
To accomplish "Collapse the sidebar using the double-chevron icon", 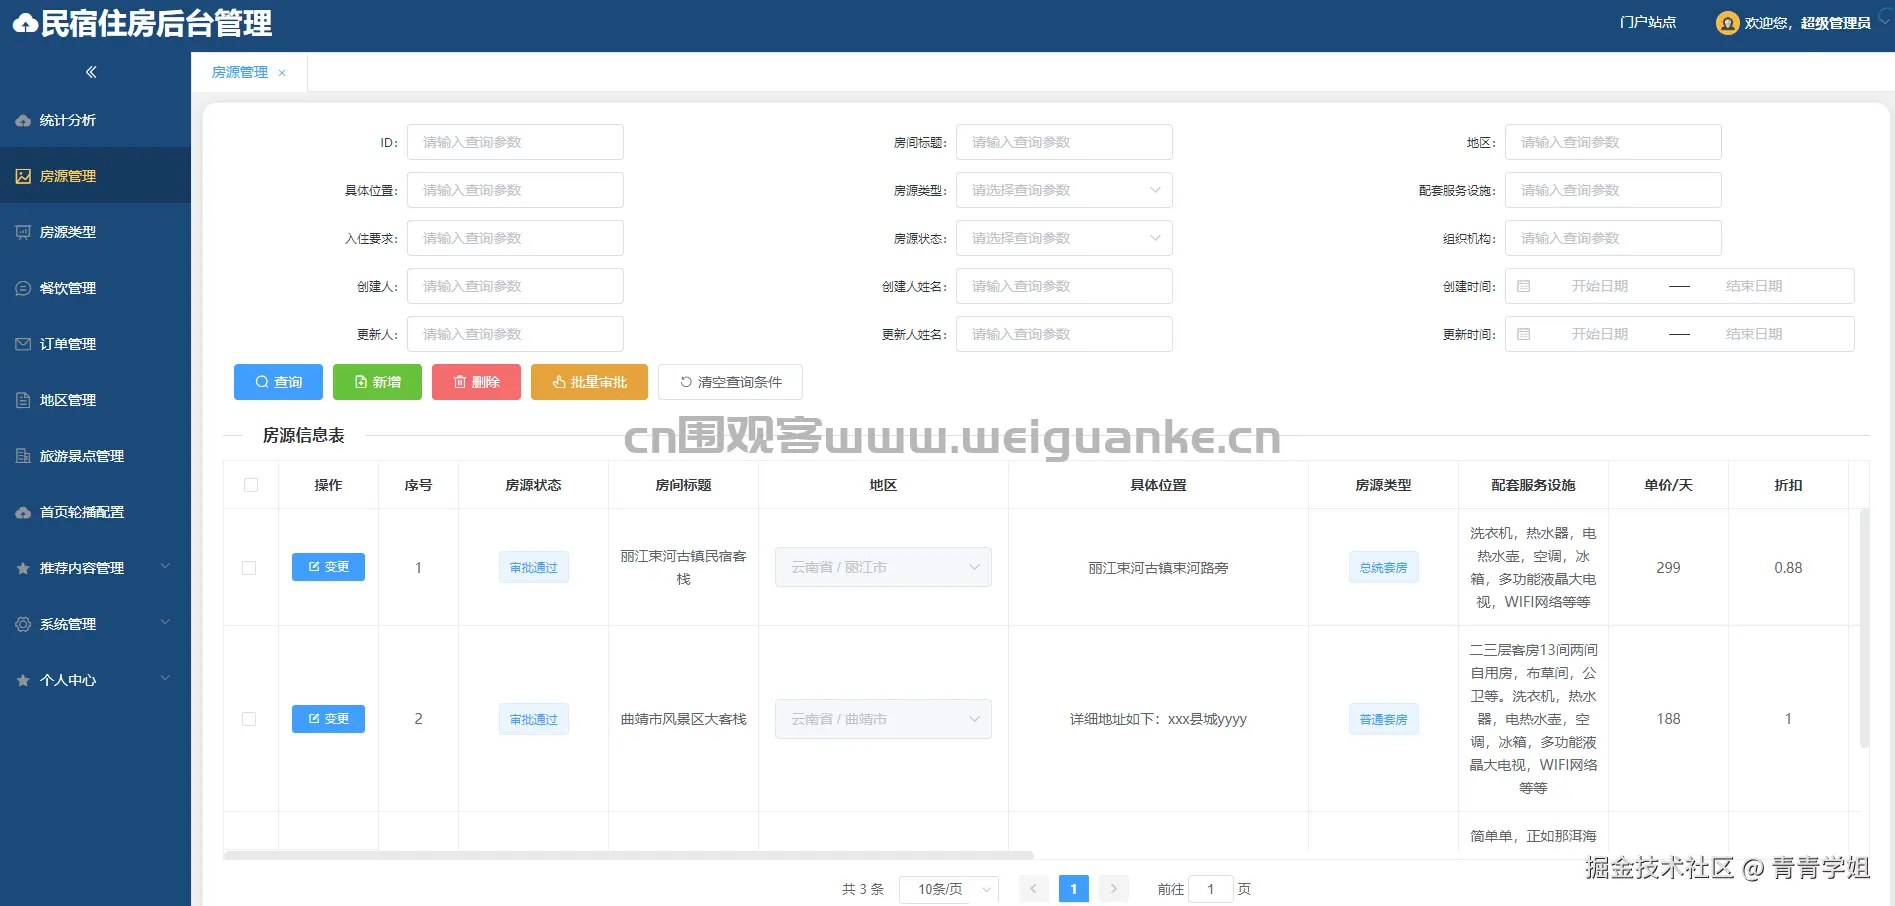I will point(90,71).
